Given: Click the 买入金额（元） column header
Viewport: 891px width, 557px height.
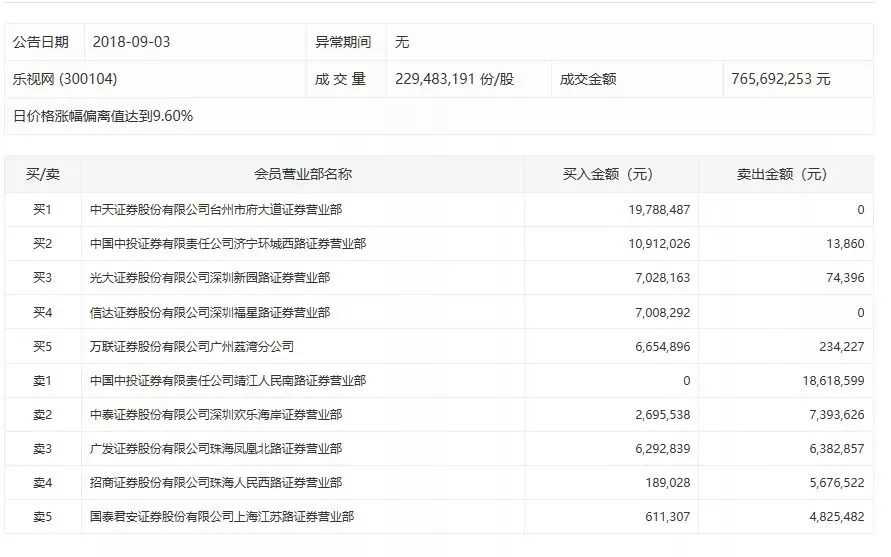Looking at the screenshot, I should 607,174.
